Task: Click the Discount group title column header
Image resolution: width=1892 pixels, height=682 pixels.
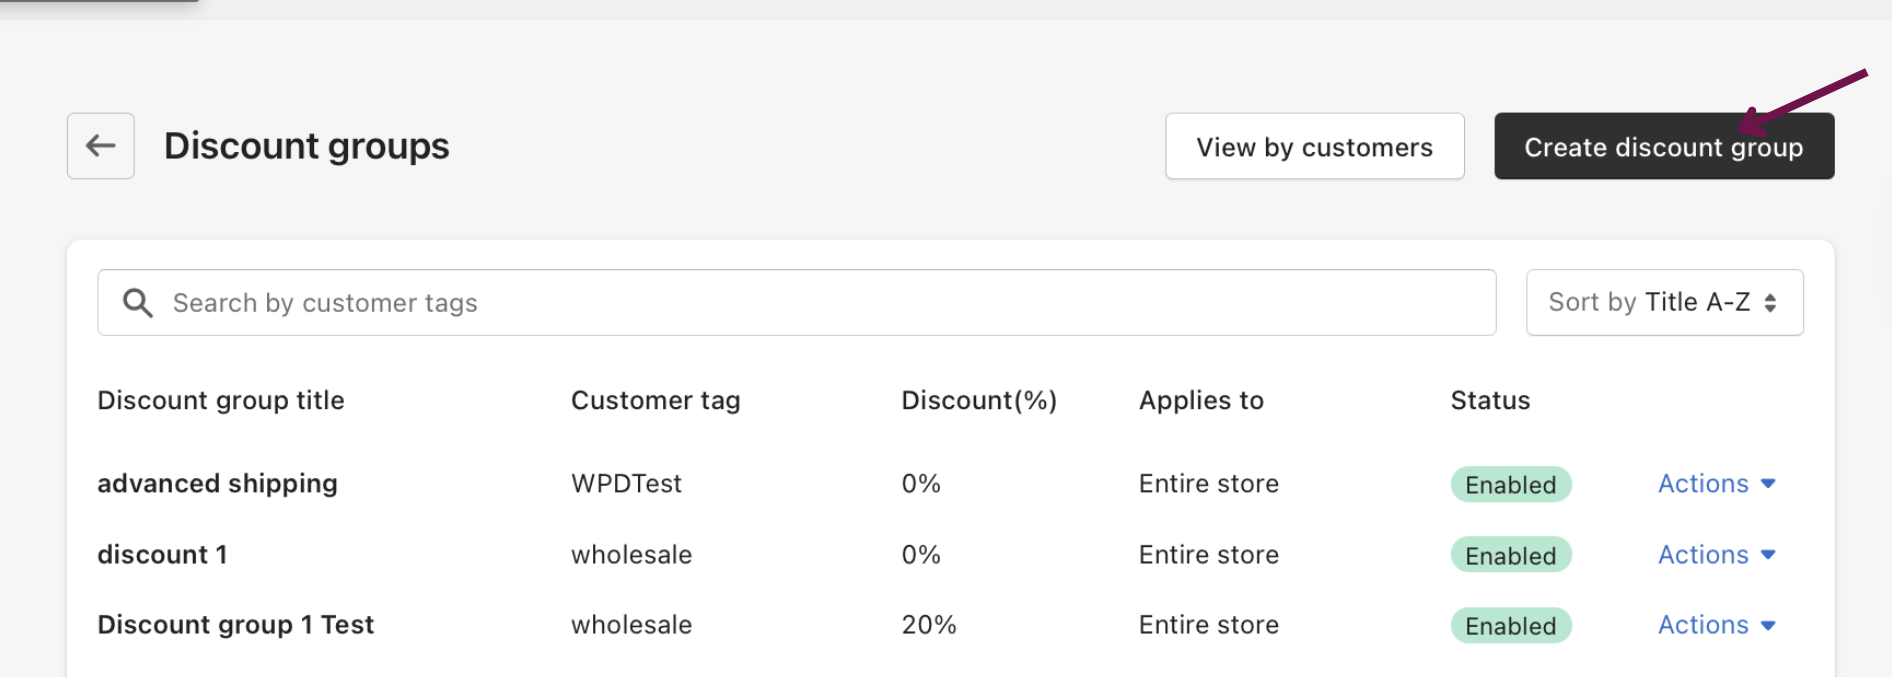Action: click(x=220, y=401)
